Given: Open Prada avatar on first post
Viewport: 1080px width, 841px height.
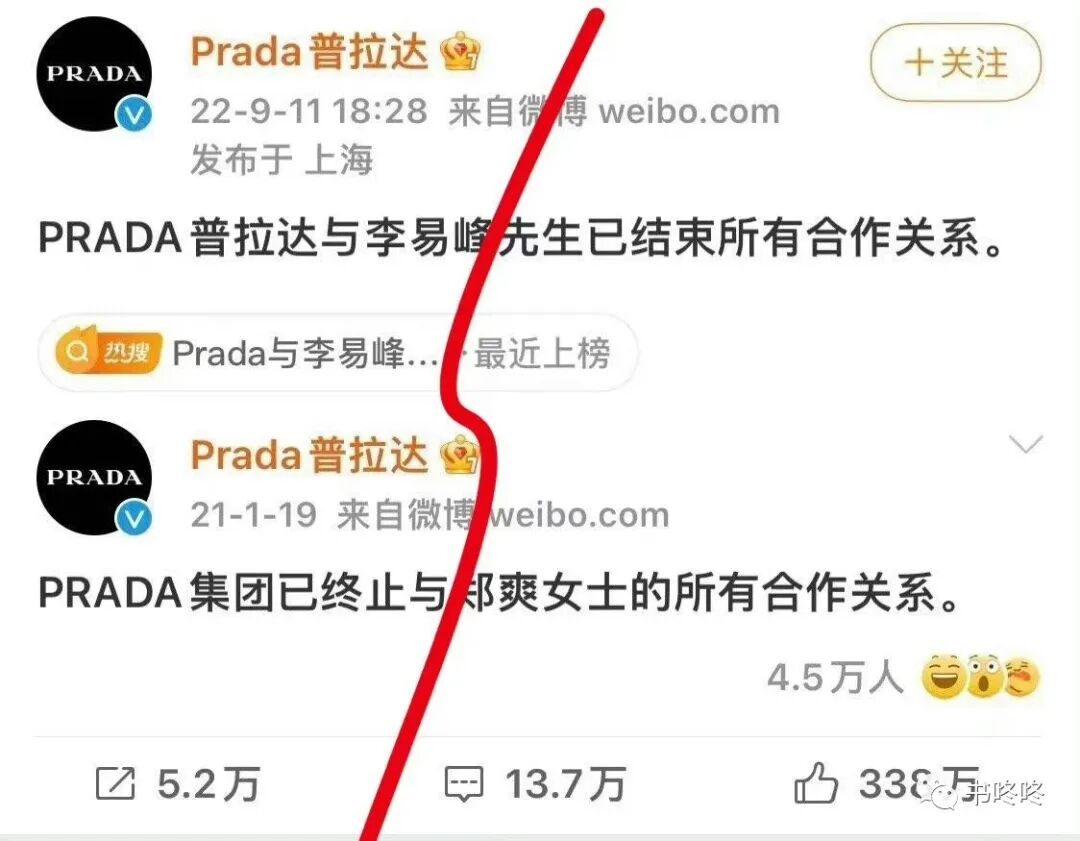Looking at the screenshot, I should (x=94, y=74).
